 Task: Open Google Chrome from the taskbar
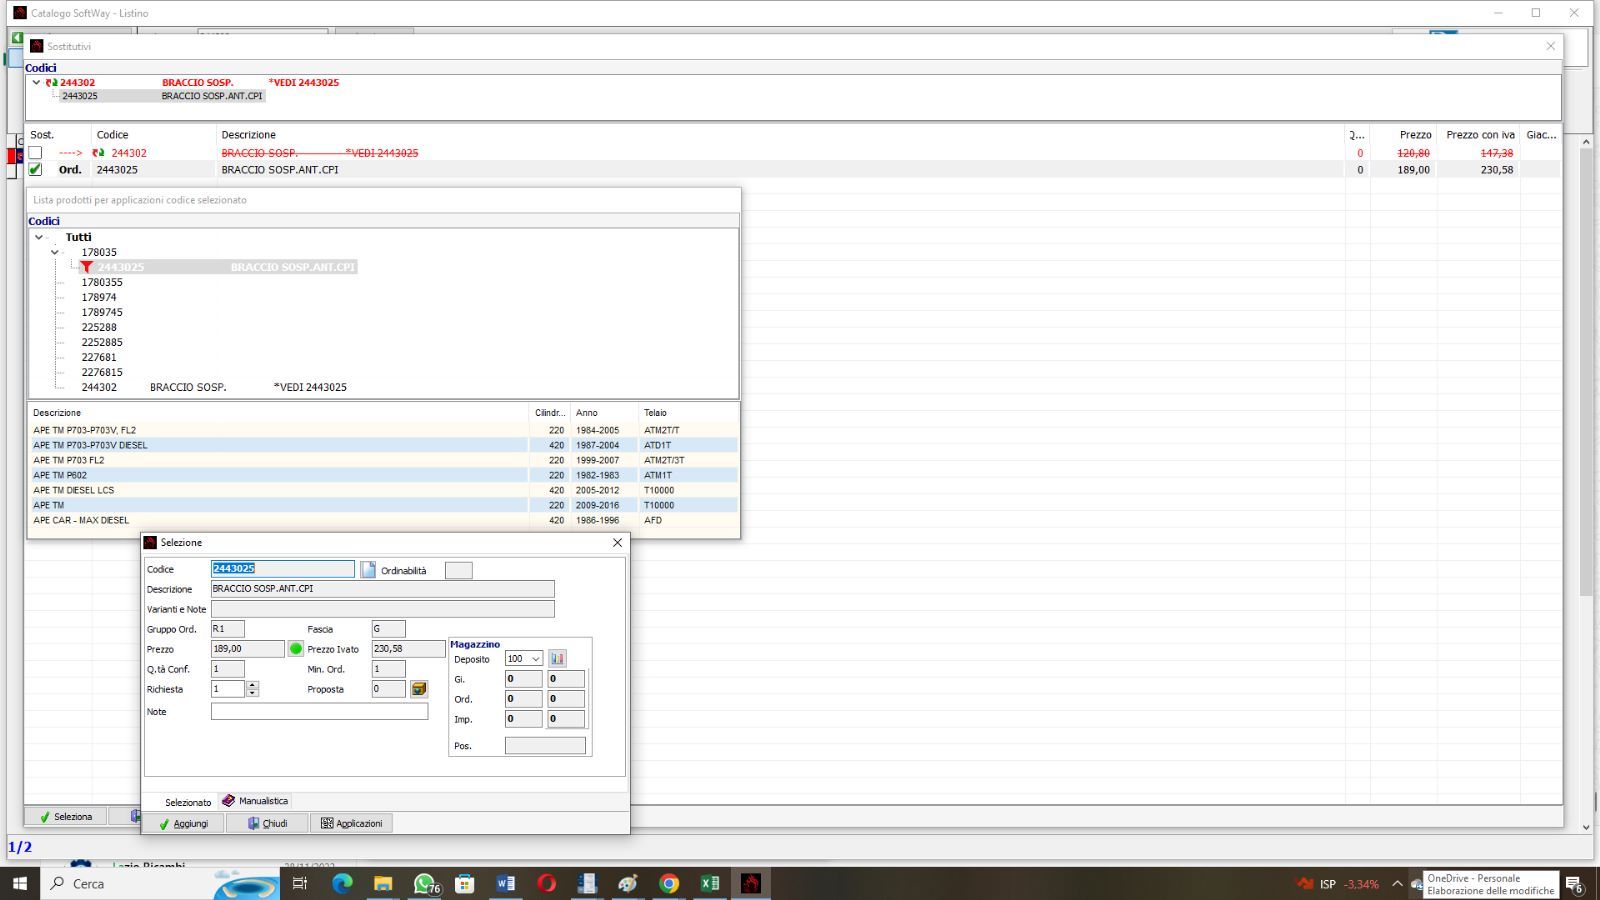[668, 883]
